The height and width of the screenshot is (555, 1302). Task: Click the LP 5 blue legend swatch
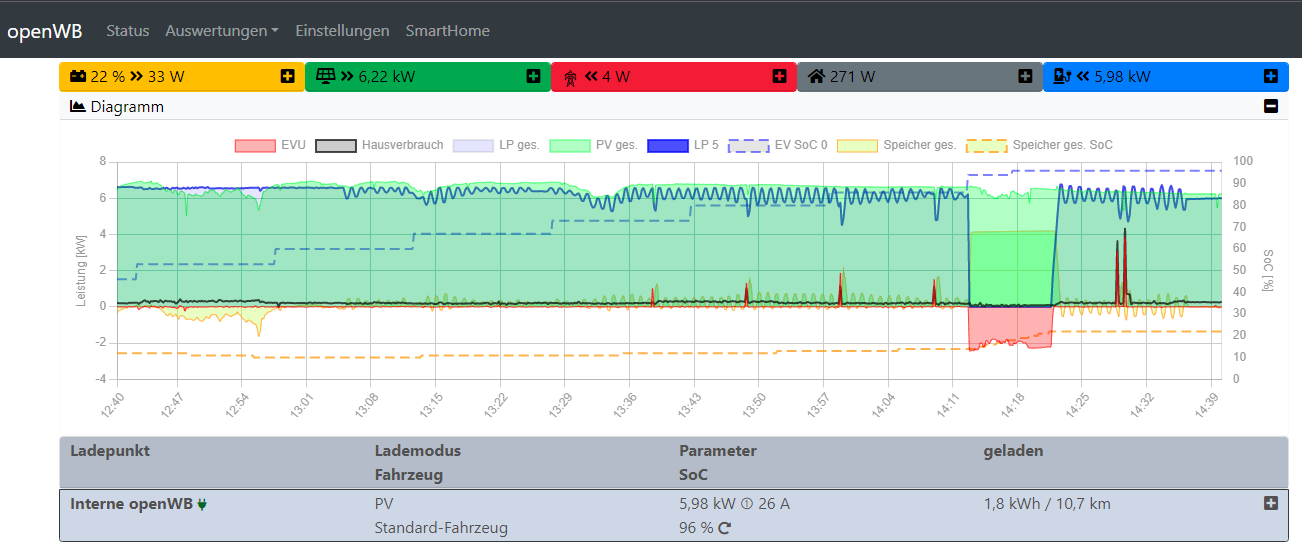click(668, 145)
